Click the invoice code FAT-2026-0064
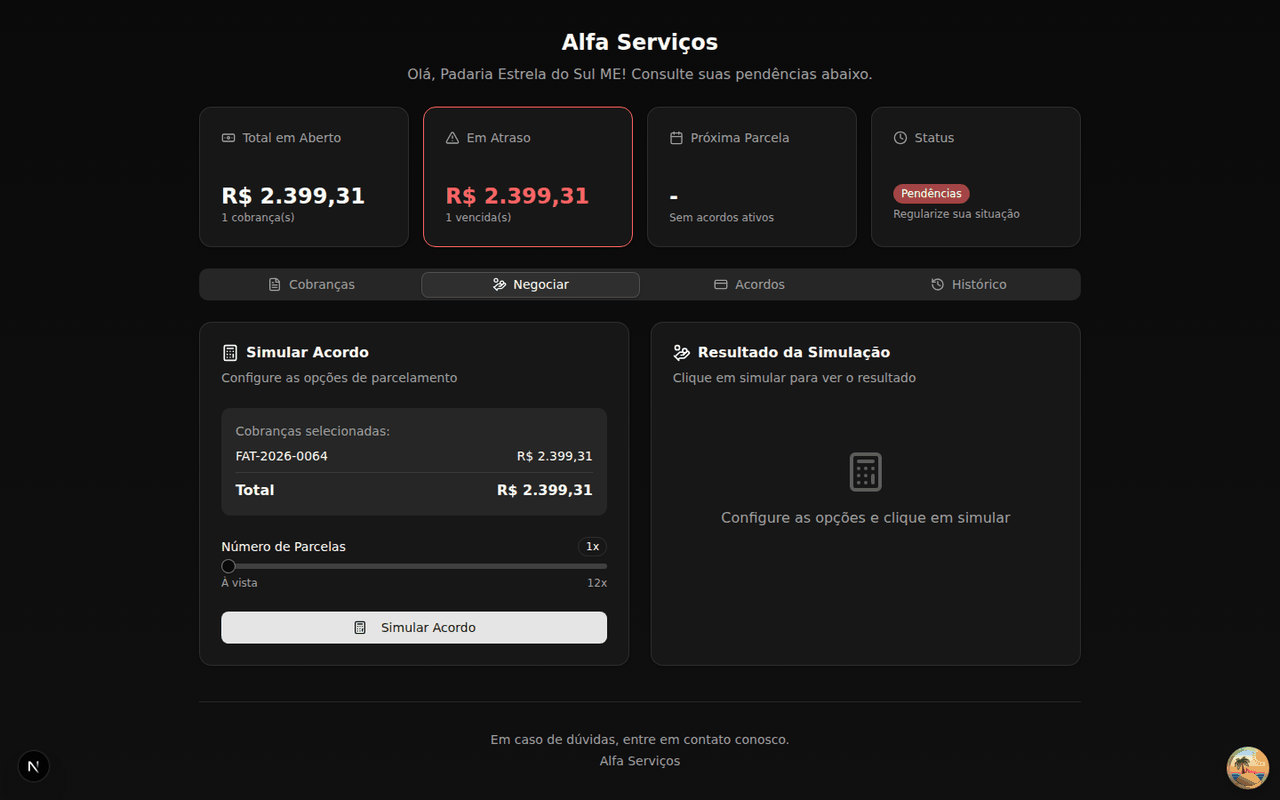This screenshot has width=1280, height=800. [282, 456]
